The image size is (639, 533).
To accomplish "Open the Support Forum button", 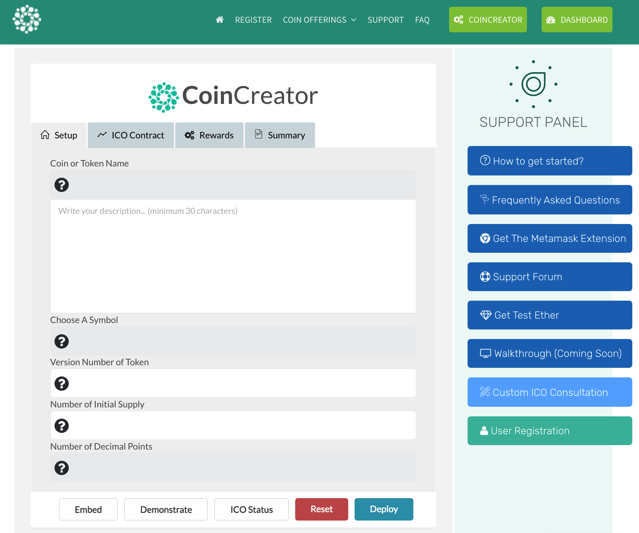I will (550, 277).
